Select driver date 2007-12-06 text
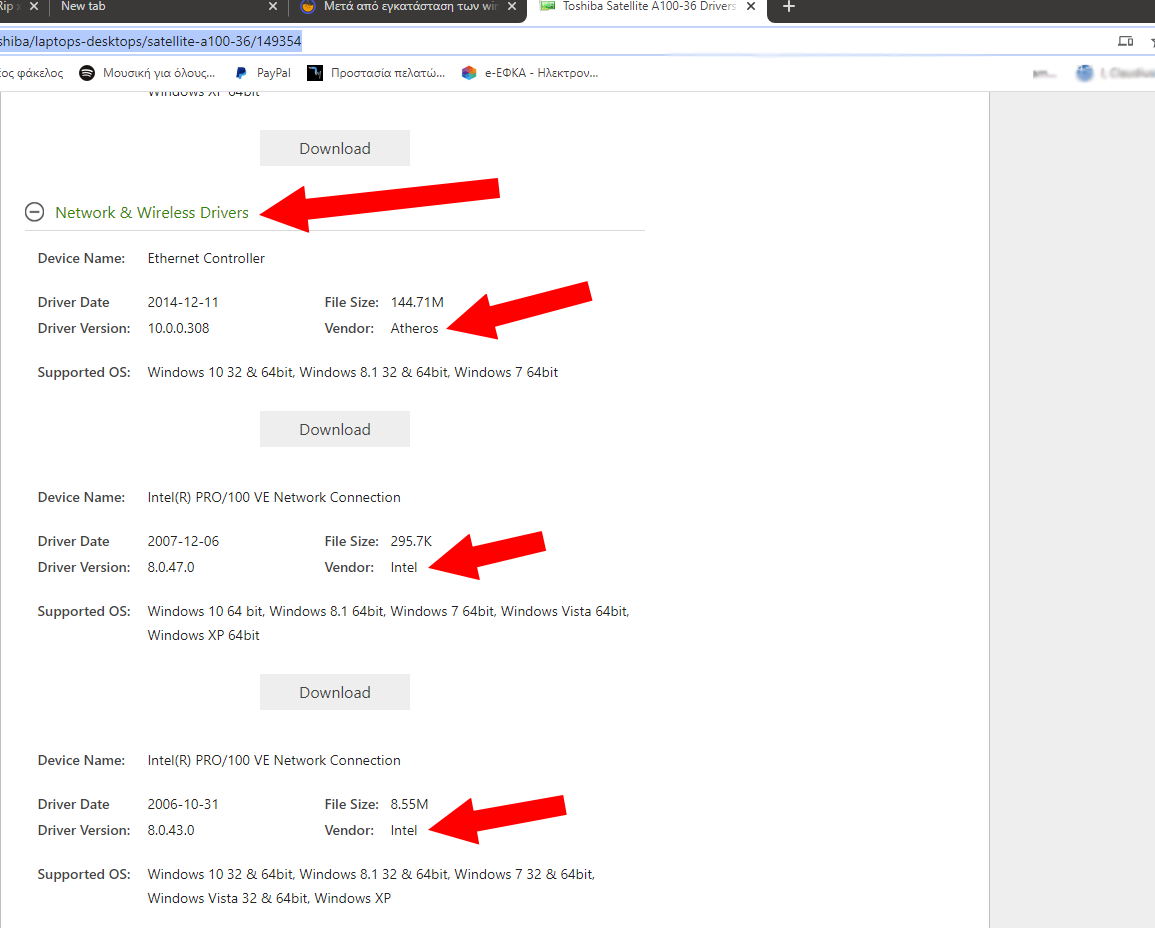Image resolution: width=1155 pixels, height=928 pixels. [x=183, y=541]
